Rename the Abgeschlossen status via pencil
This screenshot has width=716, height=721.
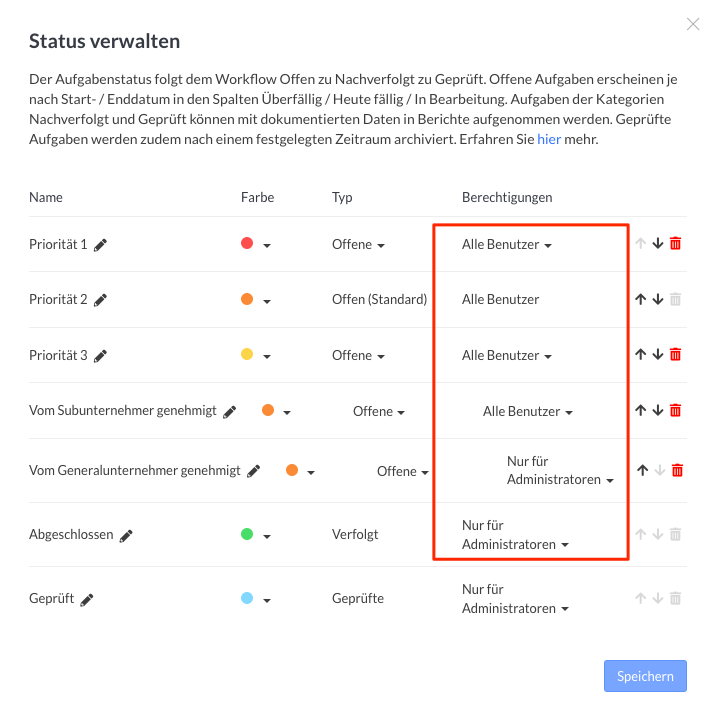126,536
